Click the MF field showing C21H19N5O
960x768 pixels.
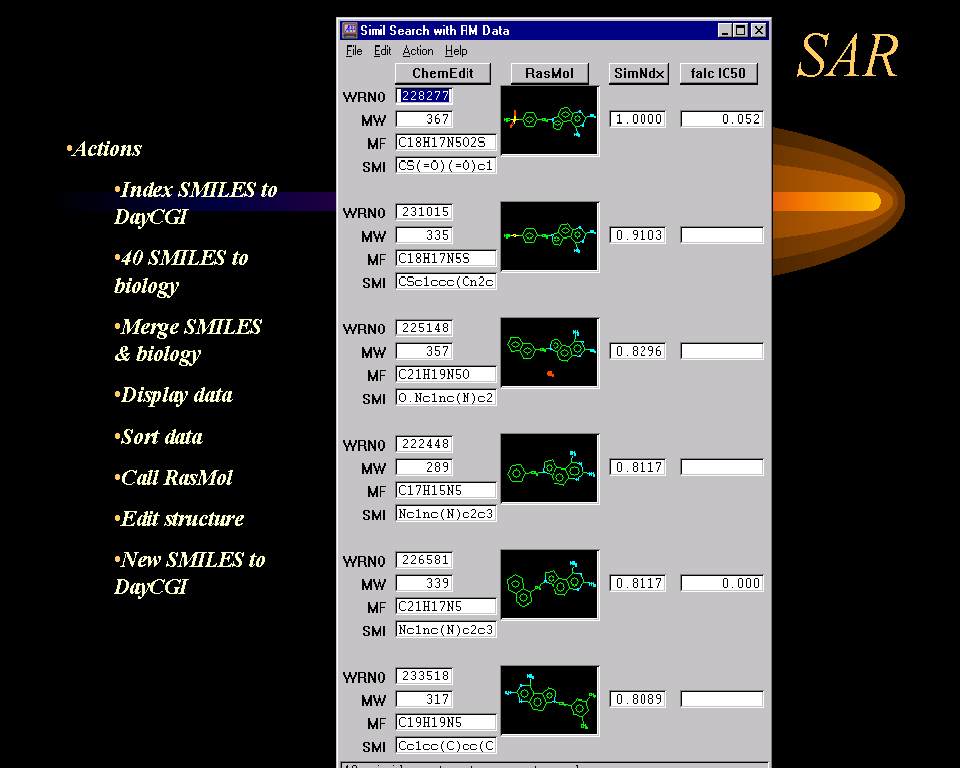point(446,375)
